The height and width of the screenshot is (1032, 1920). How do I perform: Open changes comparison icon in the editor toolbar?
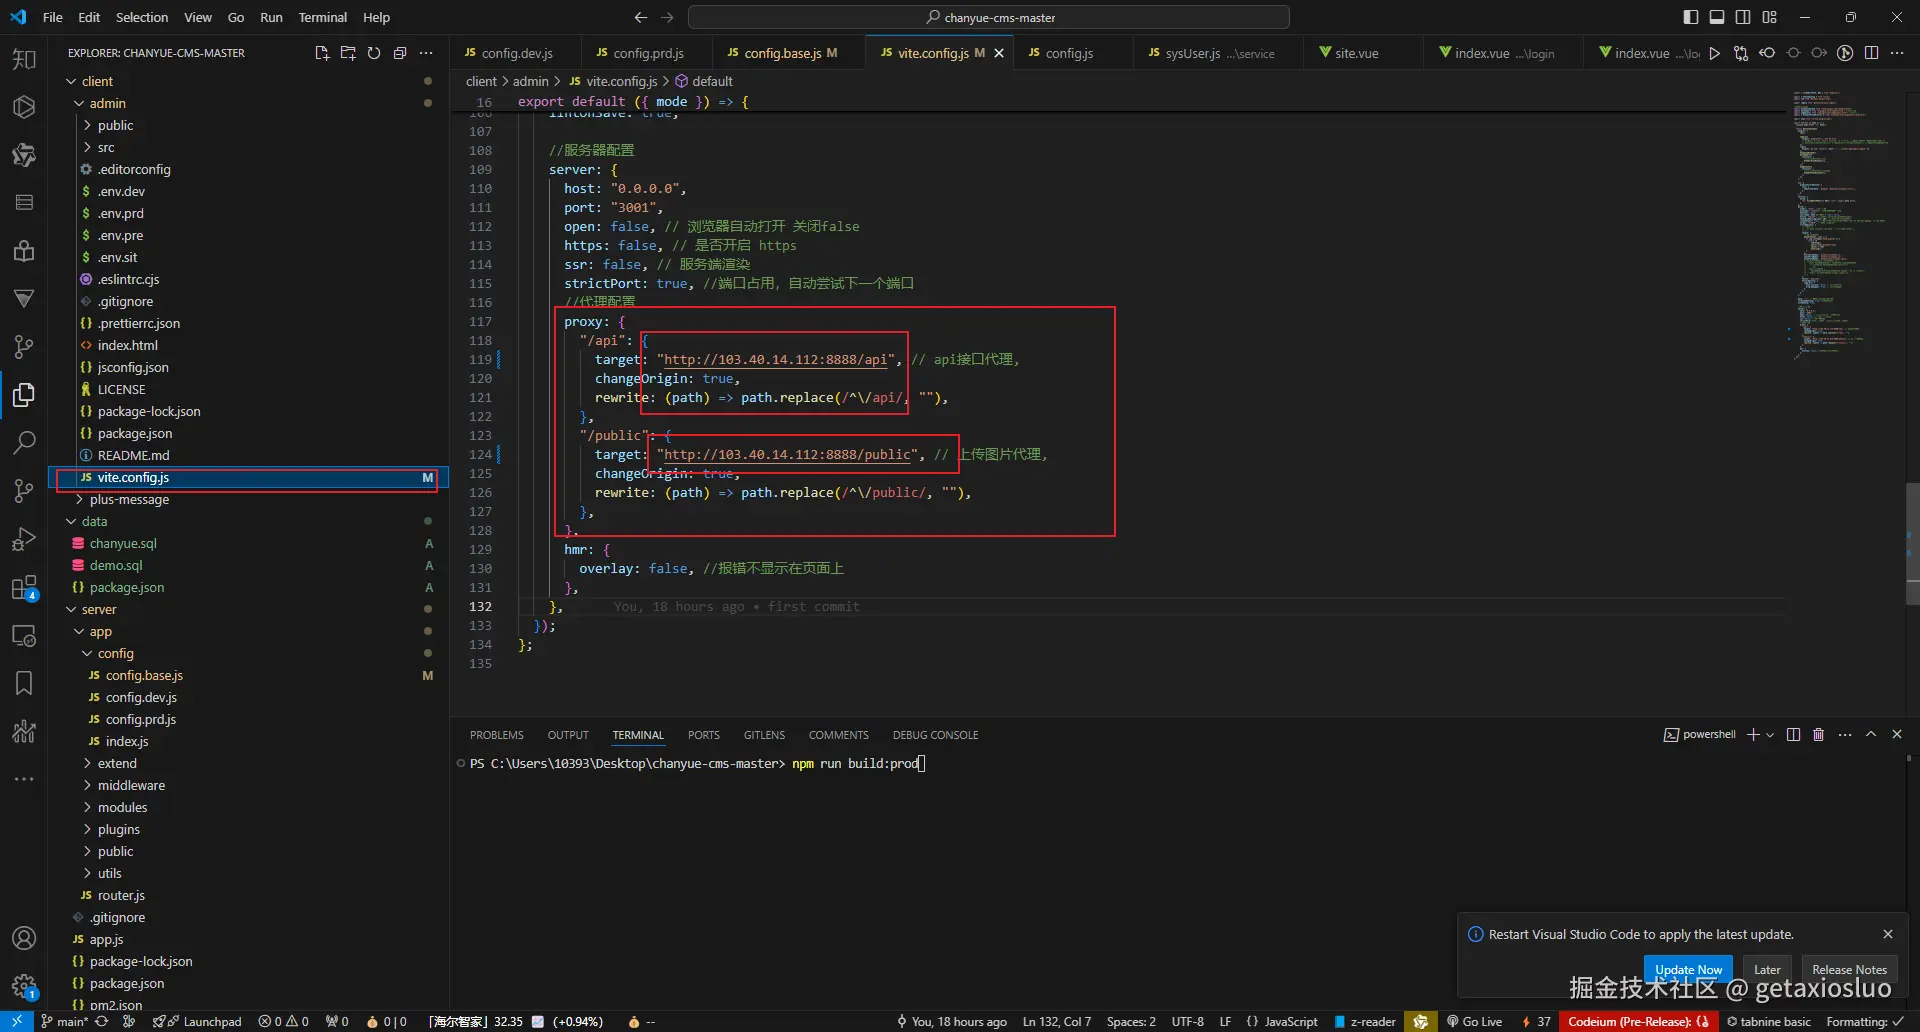tap(1741, 53)
